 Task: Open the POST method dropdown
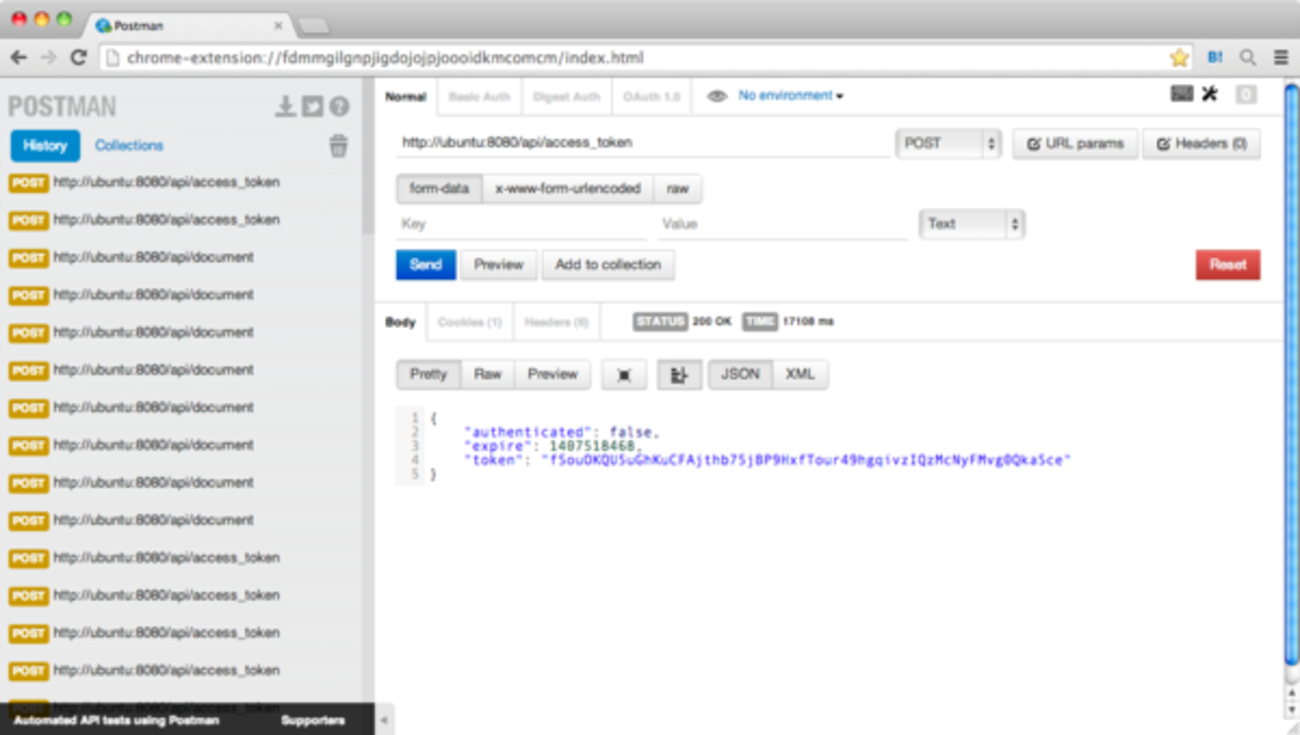pyautogui.click(x=948, y=143)
